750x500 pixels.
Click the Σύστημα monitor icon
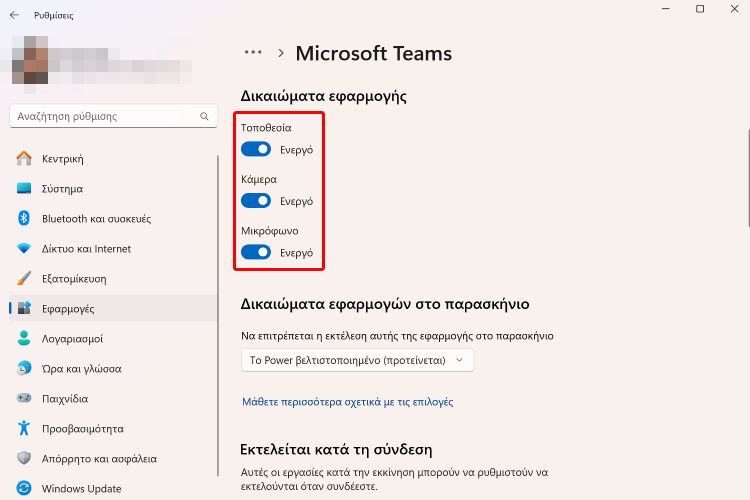(x=24, y=189)
